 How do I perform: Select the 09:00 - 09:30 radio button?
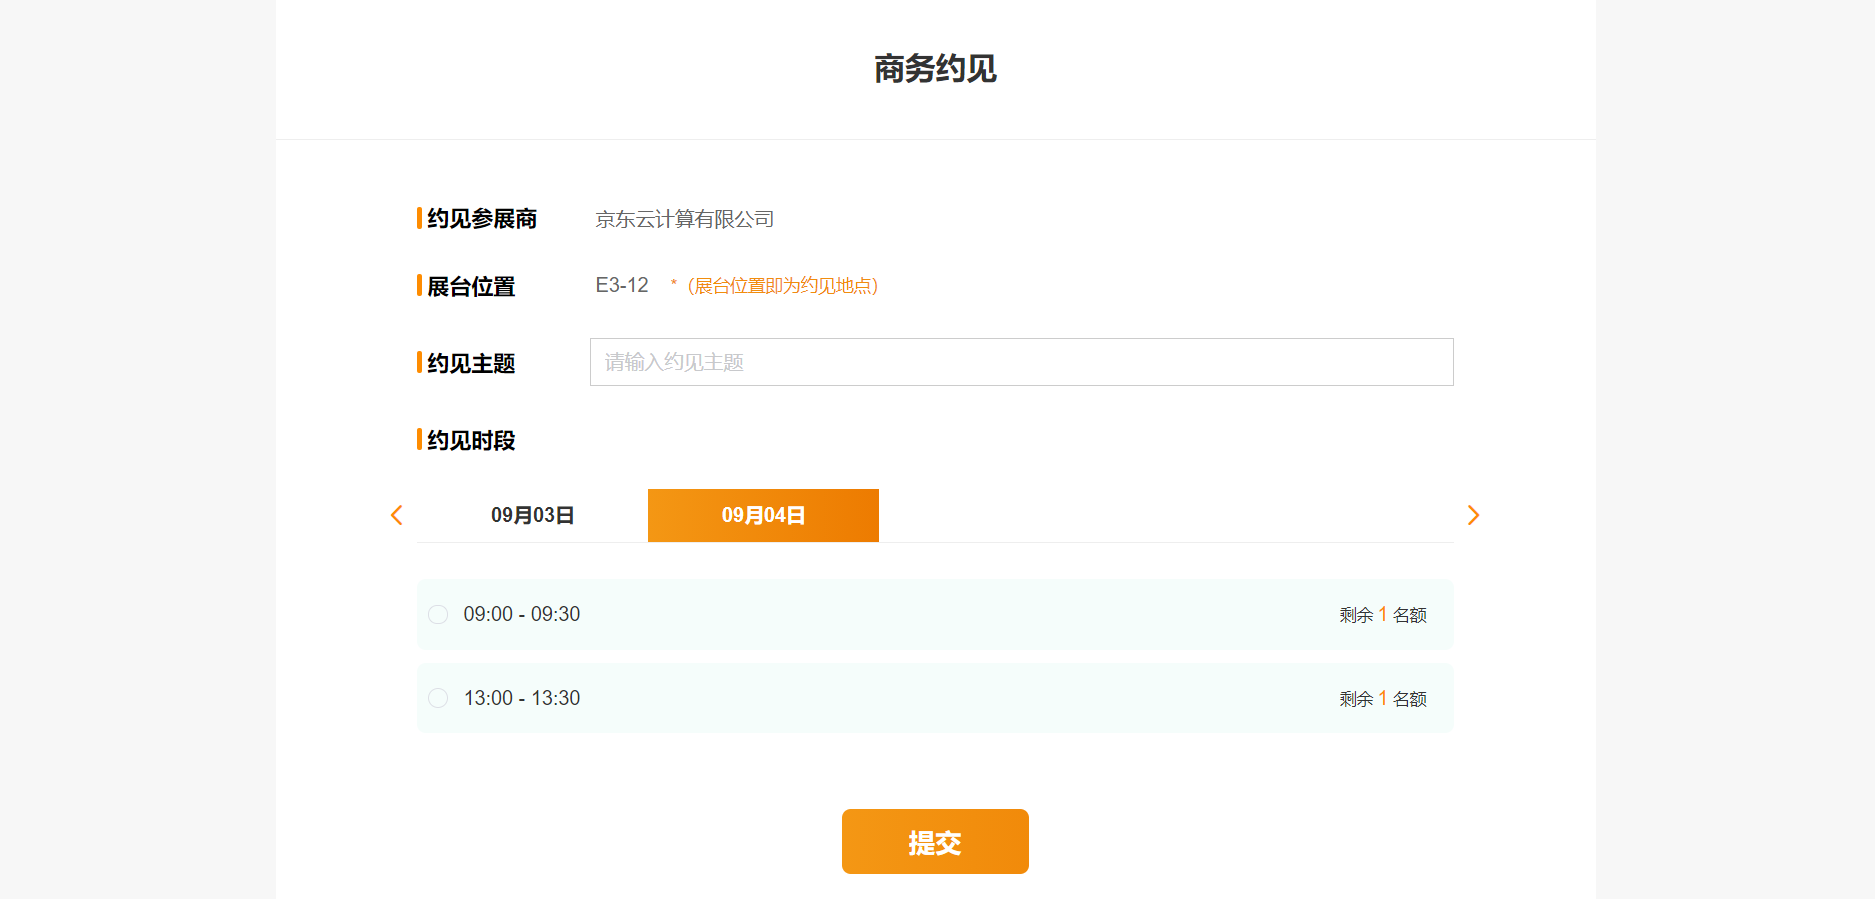coord(438,614)
